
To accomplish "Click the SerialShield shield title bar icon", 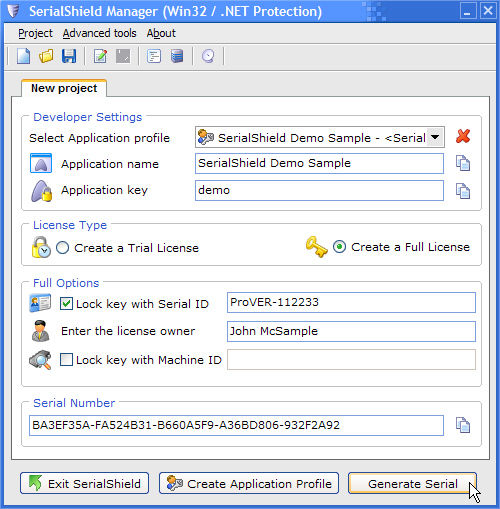I will click(13, 11).
